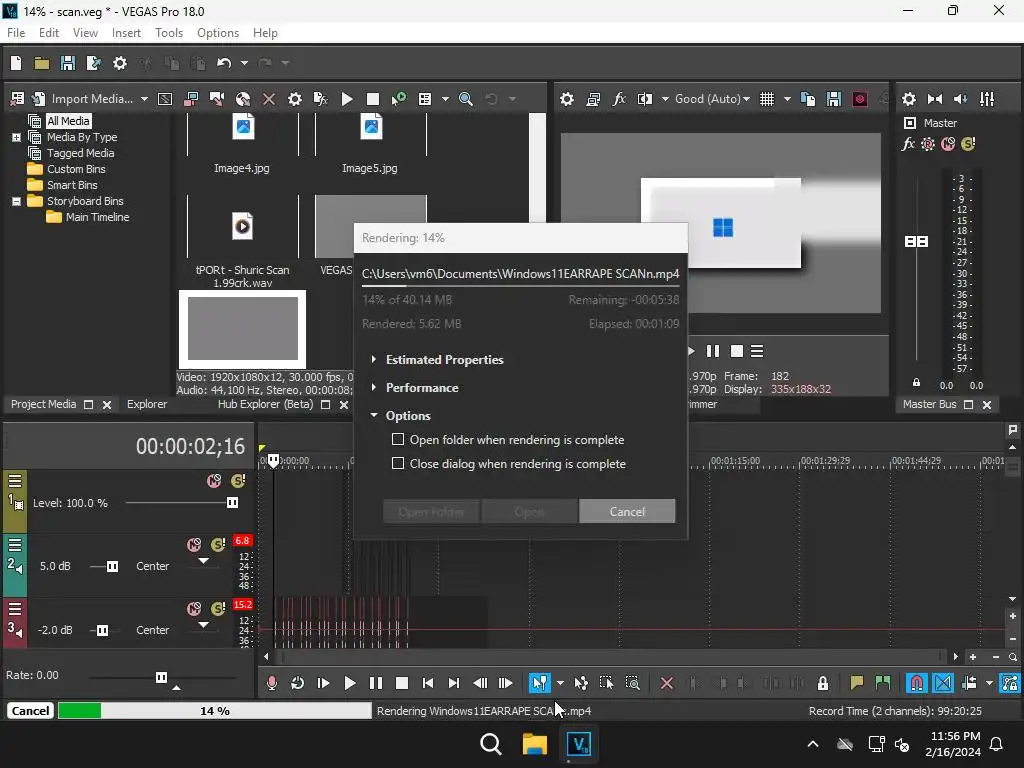1024x768 pixels.
Task: Open the Project Media views dropdown
Action: [x=445, y=99]
